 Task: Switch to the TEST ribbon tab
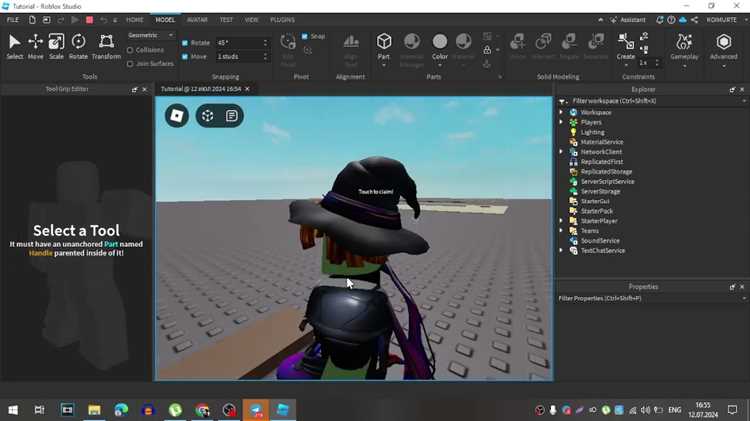(x=226, y=20)
